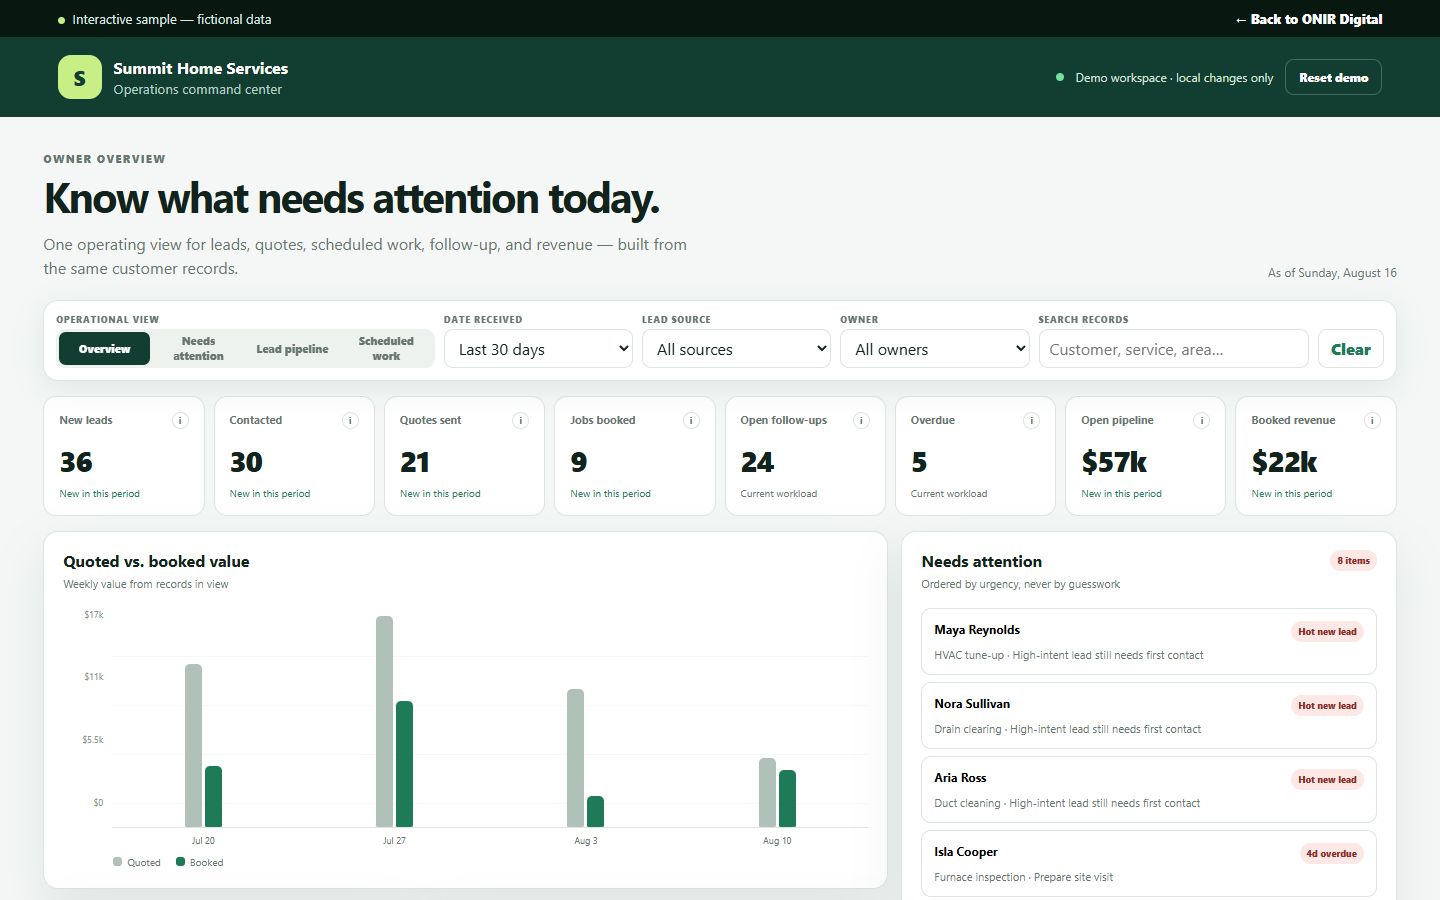Click the Booked legend swatch

click(x=180, y=861)
